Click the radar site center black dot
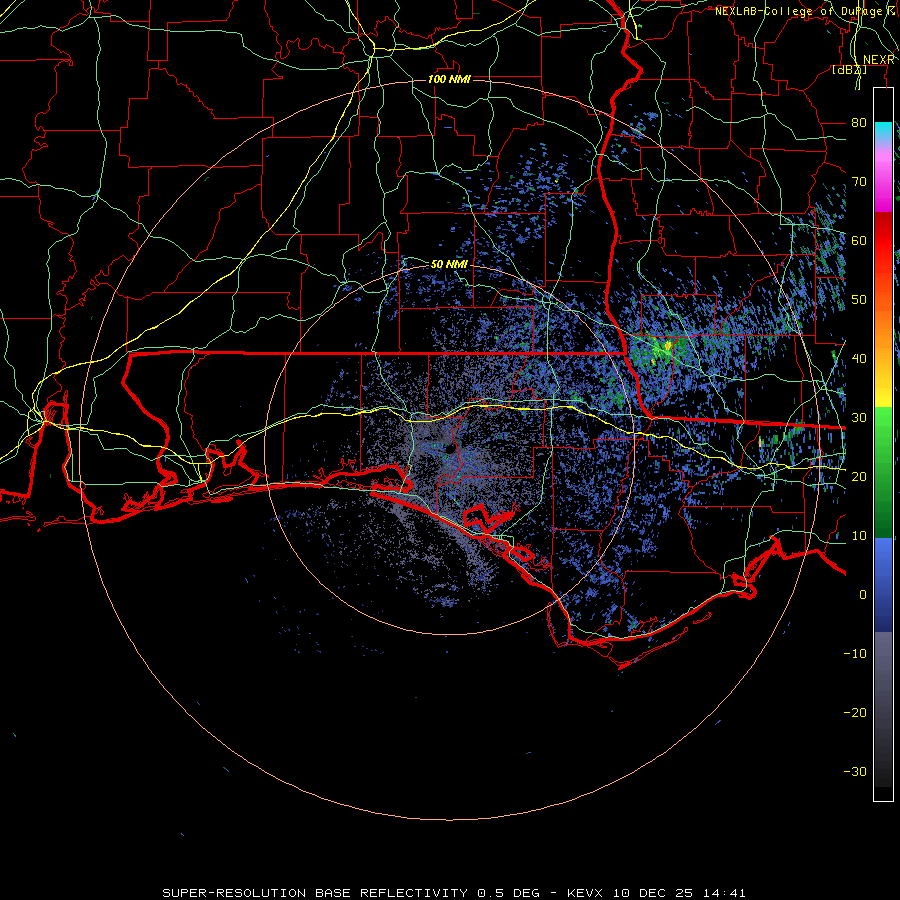 click(450, 448)
